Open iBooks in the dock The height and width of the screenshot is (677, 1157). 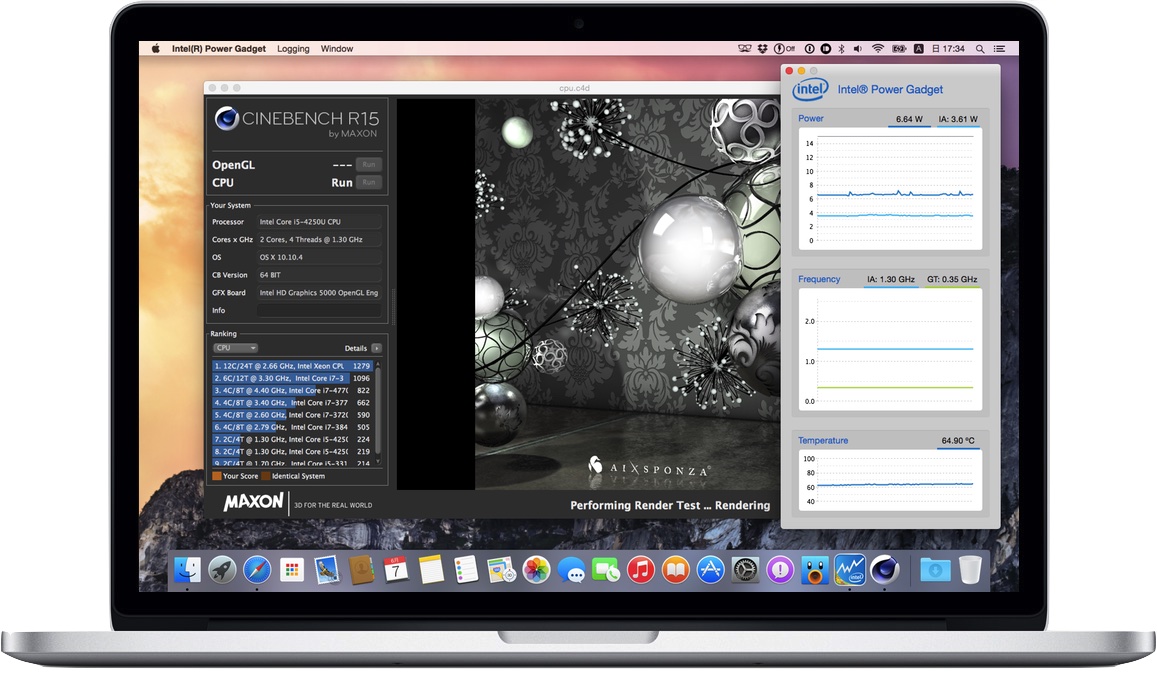[675, 570]
